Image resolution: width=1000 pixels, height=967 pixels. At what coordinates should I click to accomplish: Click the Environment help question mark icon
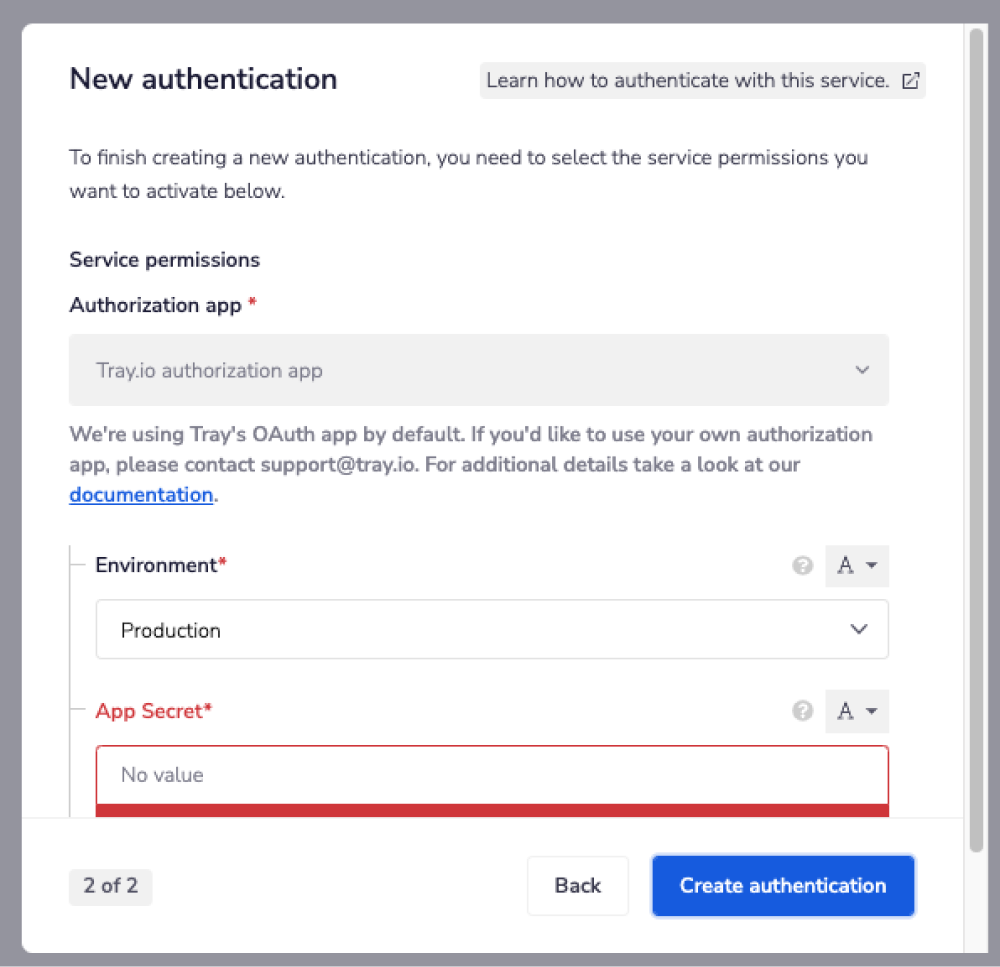(803, 565)
